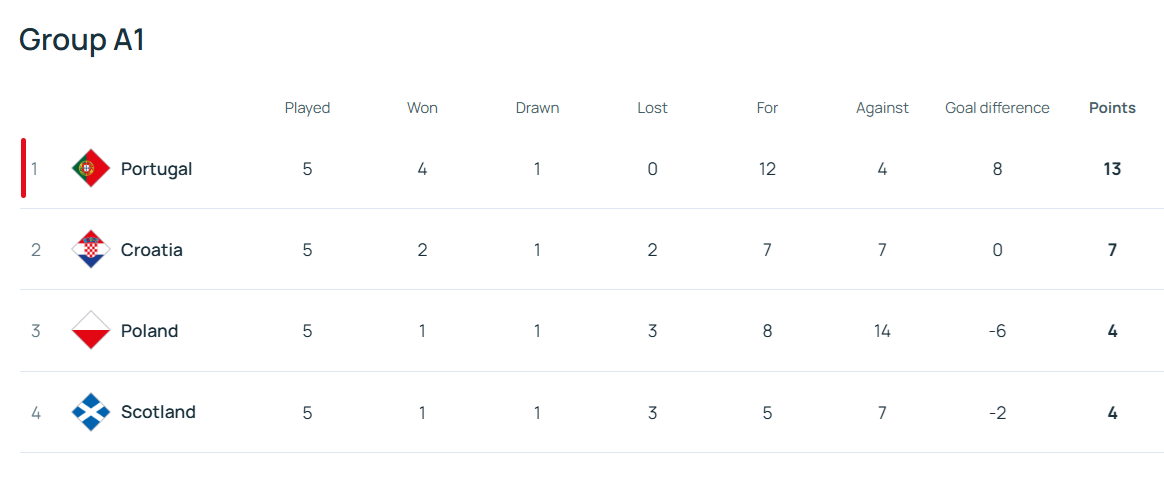Screen dimensions: 1164x481
Task: Select the Poland team name
Action: 149,331
